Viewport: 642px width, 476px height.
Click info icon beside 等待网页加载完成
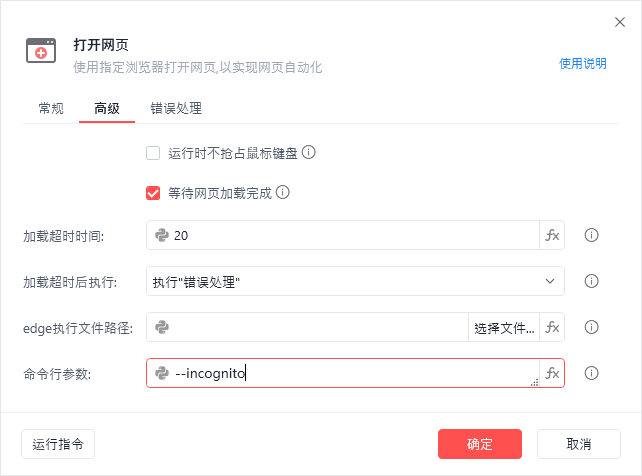tap(283, 192)
